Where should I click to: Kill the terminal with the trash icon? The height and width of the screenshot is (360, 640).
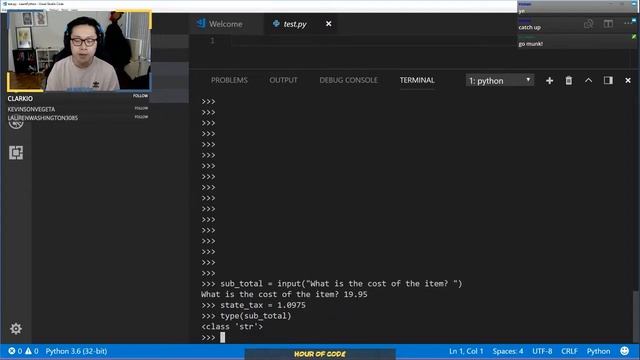tap(569, 81)
